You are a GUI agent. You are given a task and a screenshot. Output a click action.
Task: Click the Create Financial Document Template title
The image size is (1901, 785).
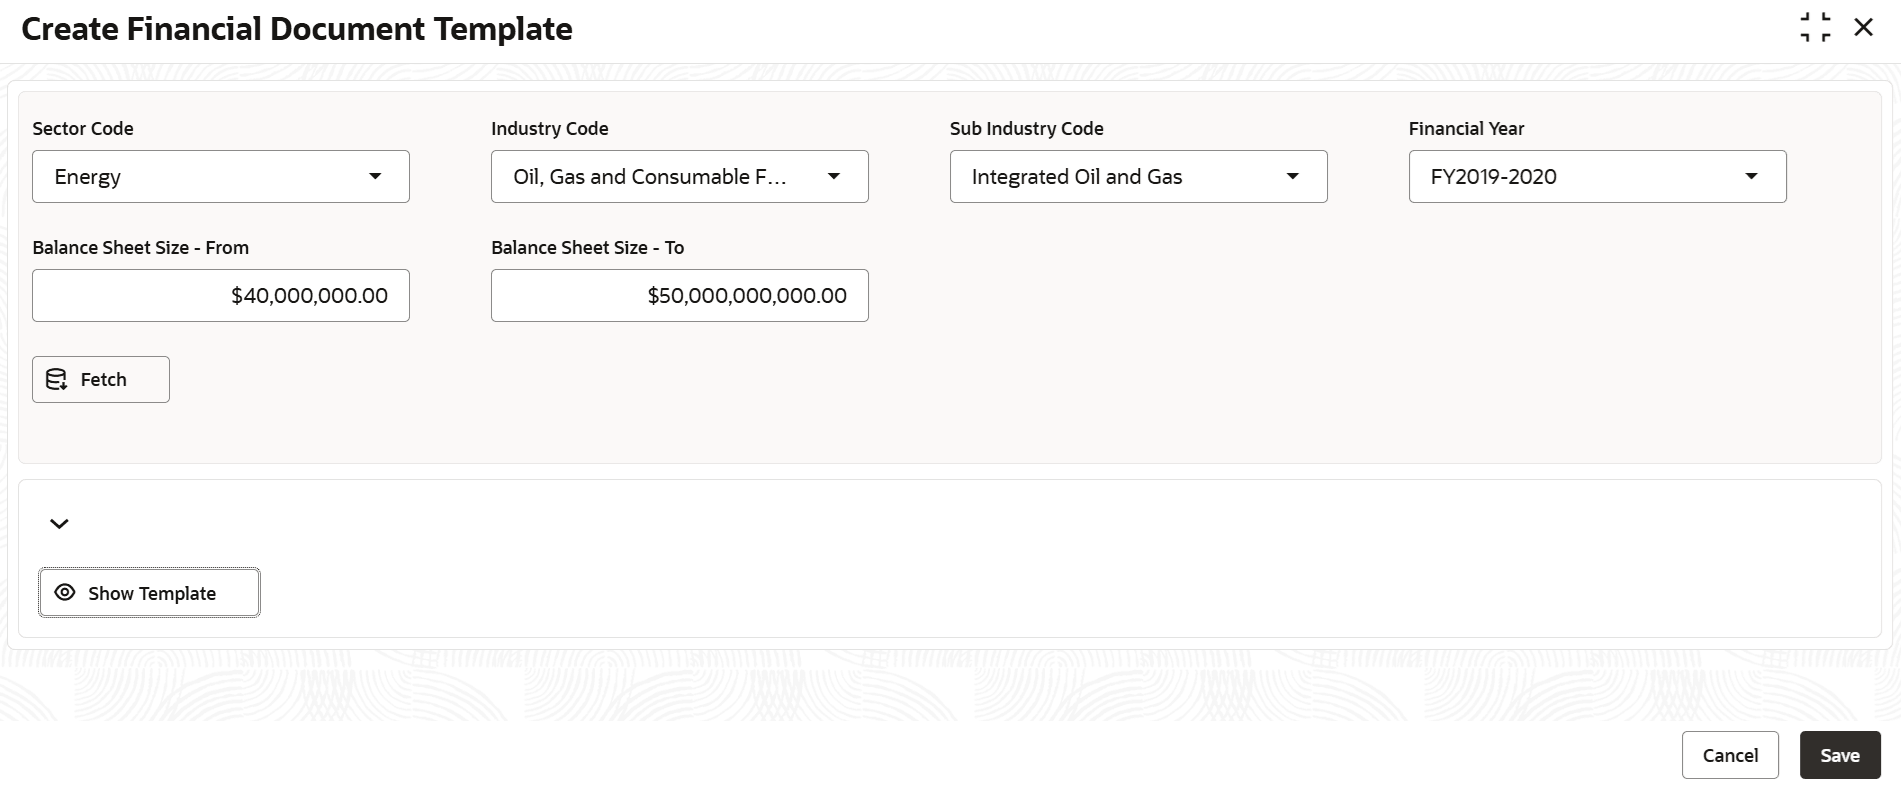pyautogui.click(x=297, y=29)
